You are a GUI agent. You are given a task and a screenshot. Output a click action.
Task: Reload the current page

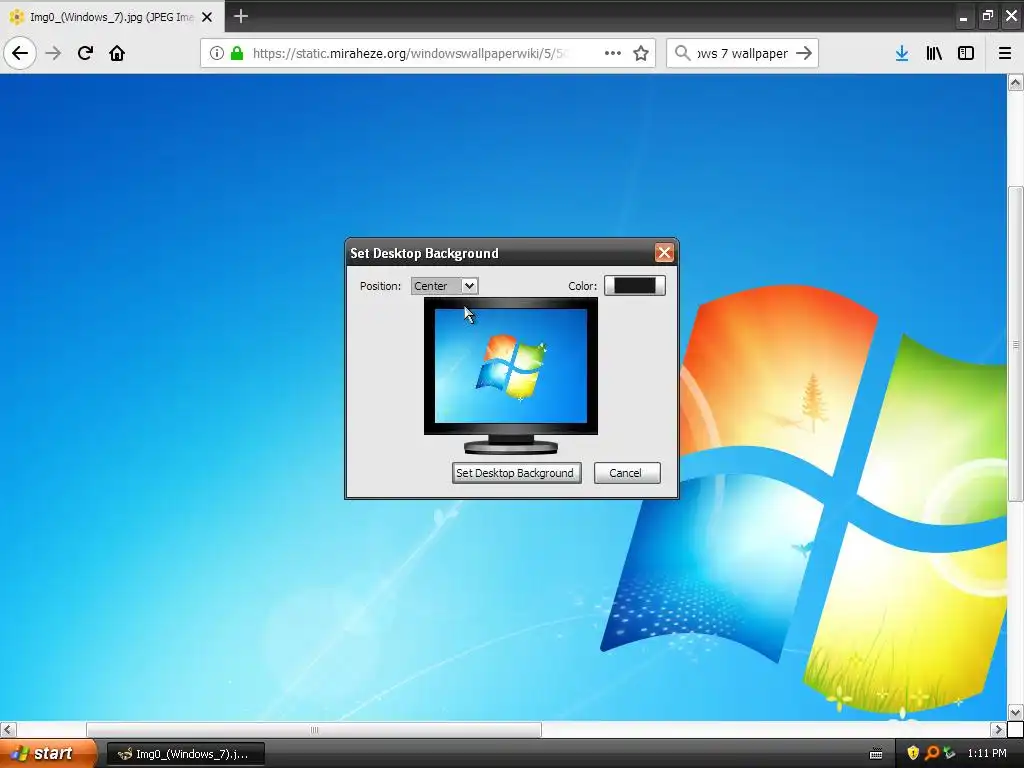[85, 53]
